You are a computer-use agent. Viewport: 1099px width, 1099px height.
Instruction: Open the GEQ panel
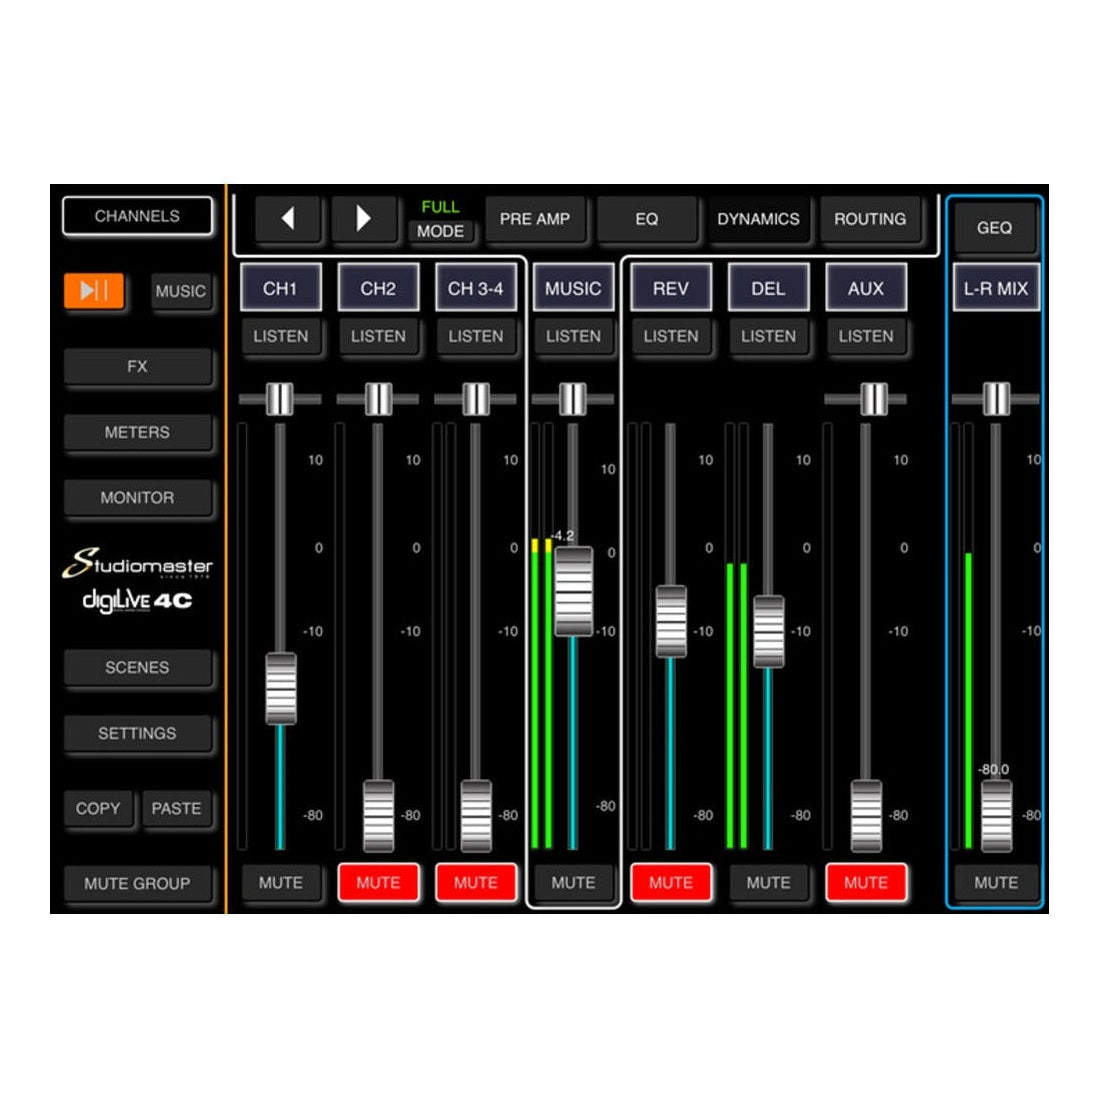[995, 228]
